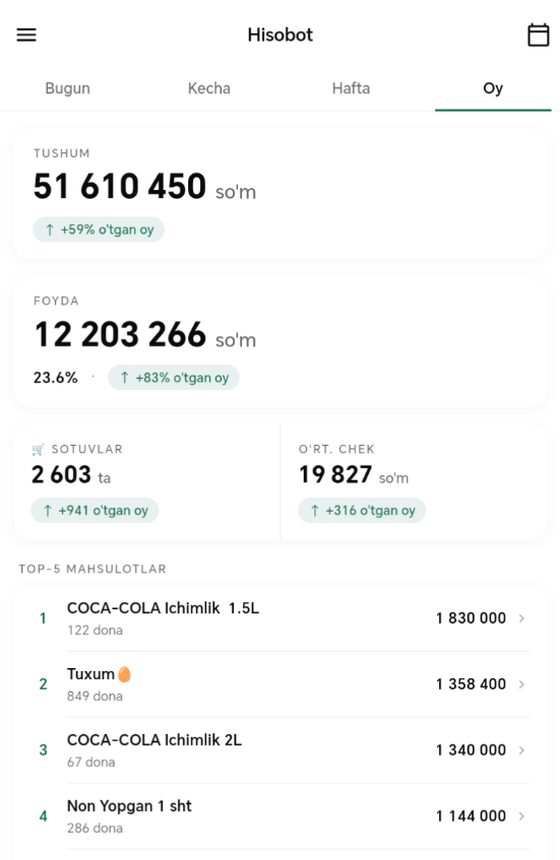Image resolution: width=560 pixels, height=860 pixels.
Task: Tap the +59% o'tgan oy badge
Action: point(99,229)
